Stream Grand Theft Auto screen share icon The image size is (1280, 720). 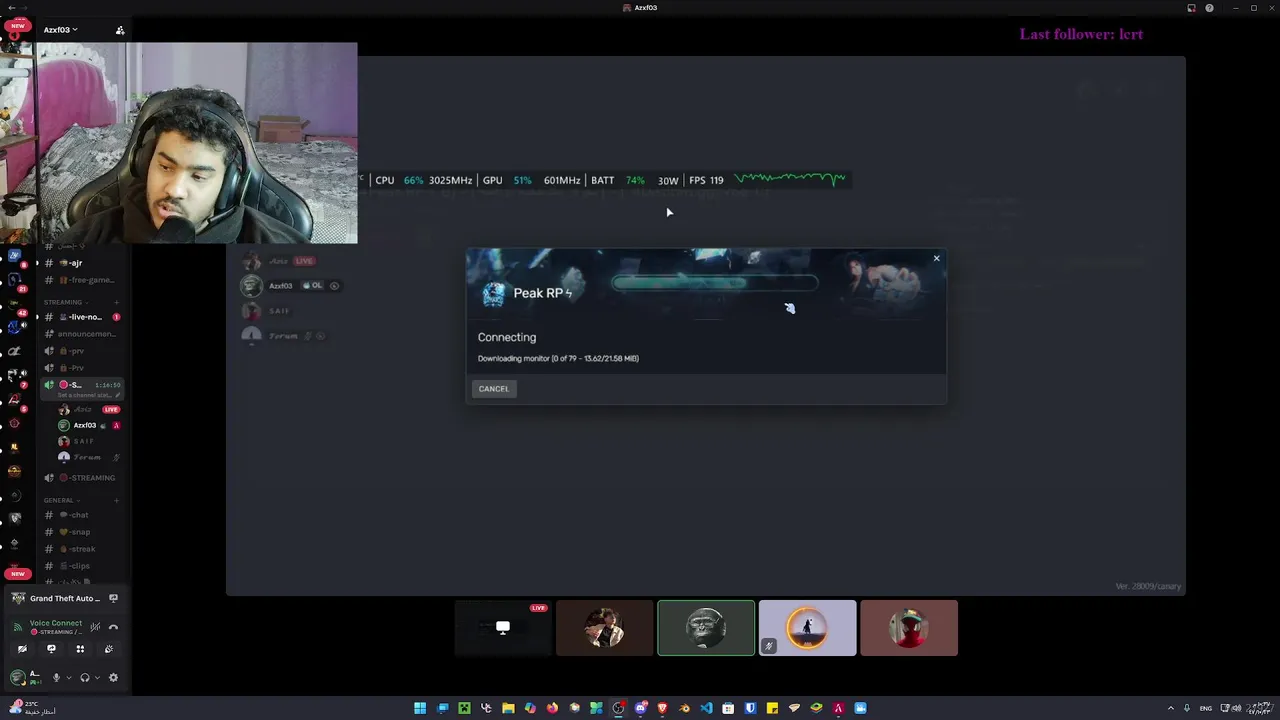[x=113, y=598]
